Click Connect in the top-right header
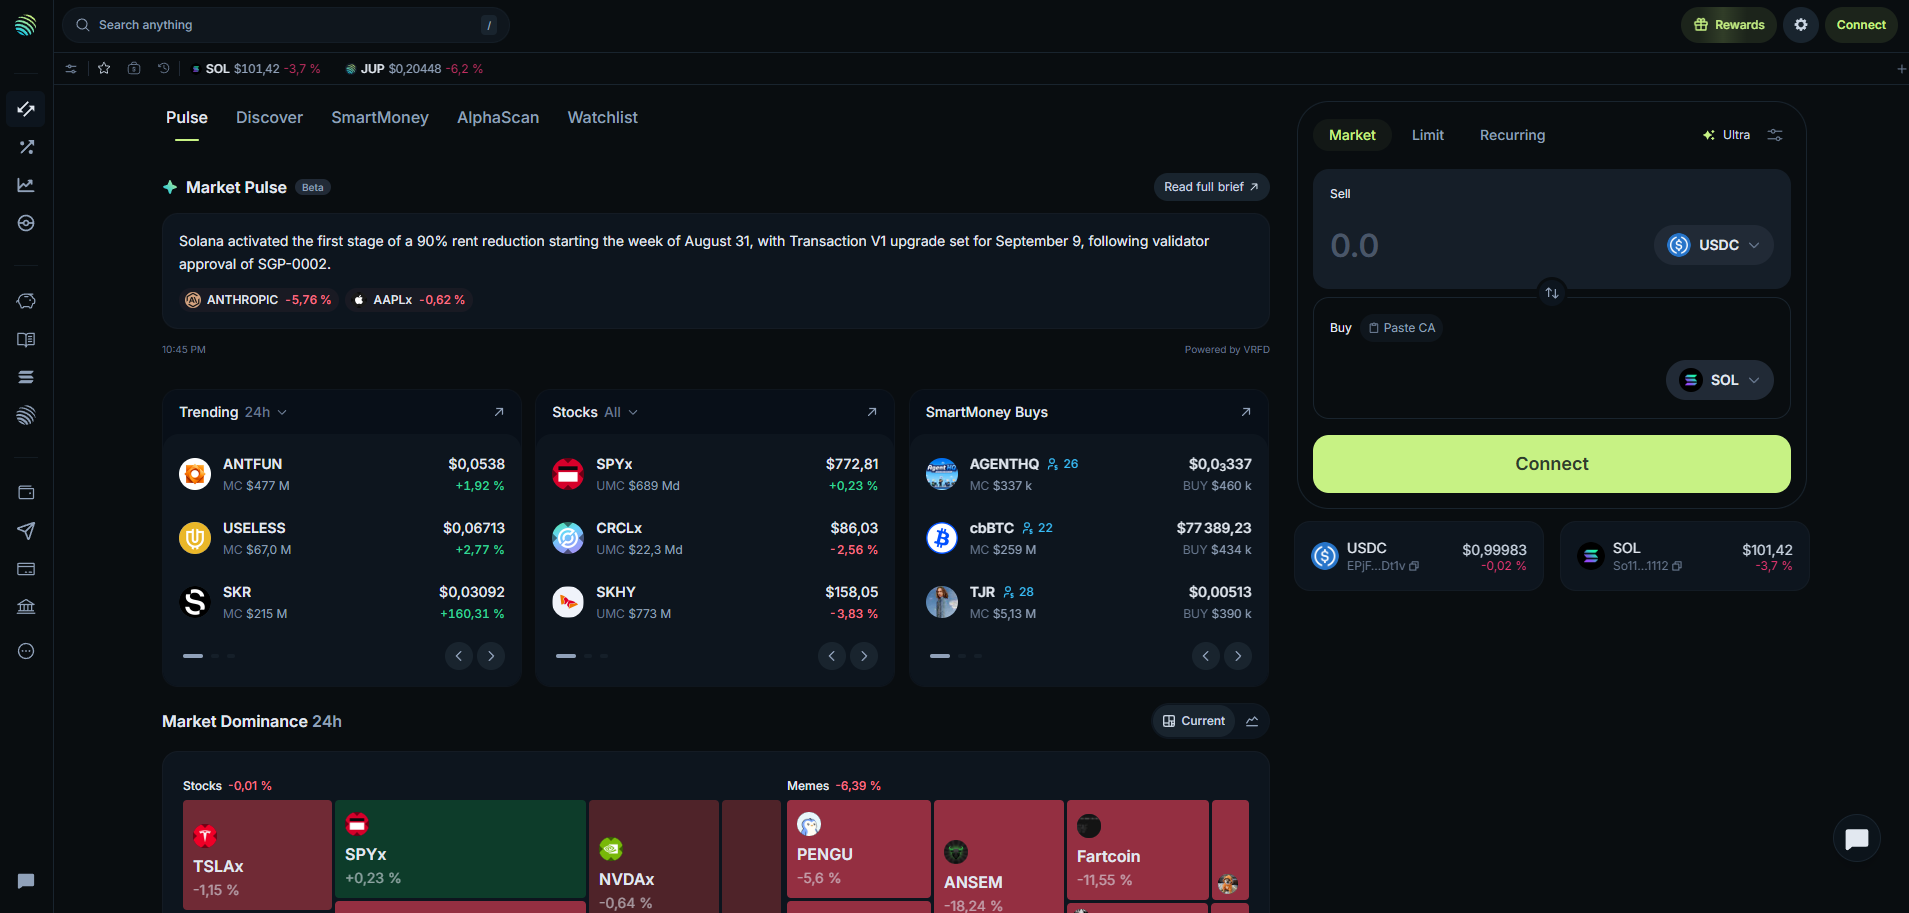1909x913 pixels. coord(1861,25)
